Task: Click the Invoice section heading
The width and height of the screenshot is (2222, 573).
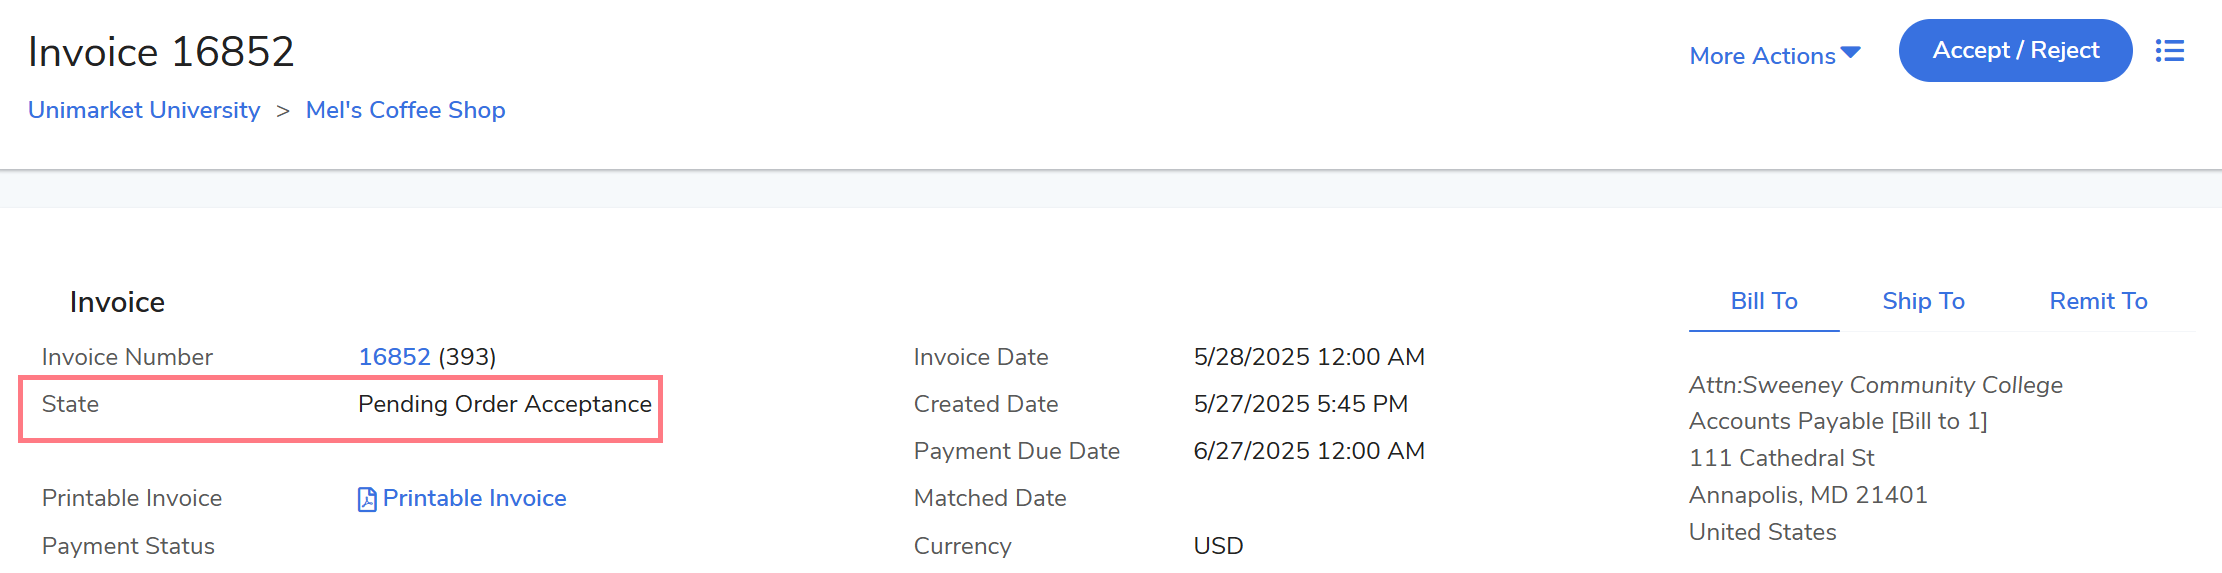Action: pos(117,302)
